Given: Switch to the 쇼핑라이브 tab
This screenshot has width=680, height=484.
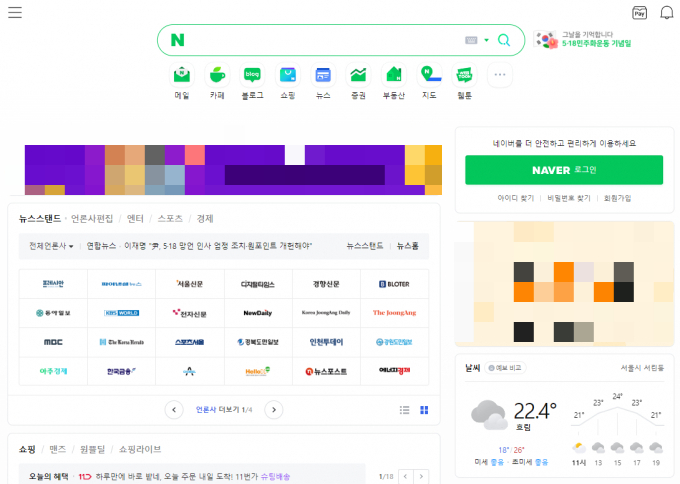Looking at the screenshot, I should 140,449.
